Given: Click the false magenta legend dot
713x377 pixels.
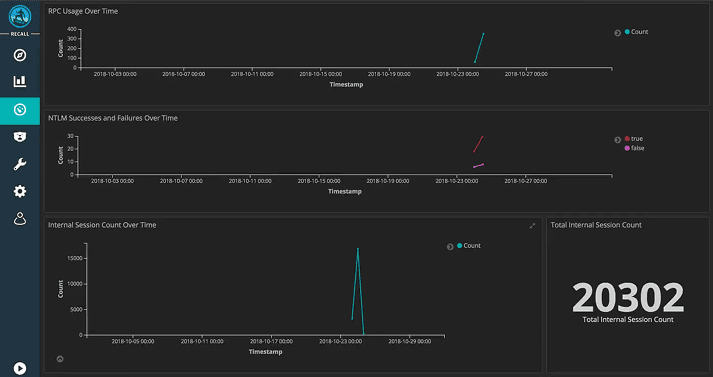Looking at the screenshot, I should [x=627, y=148].
